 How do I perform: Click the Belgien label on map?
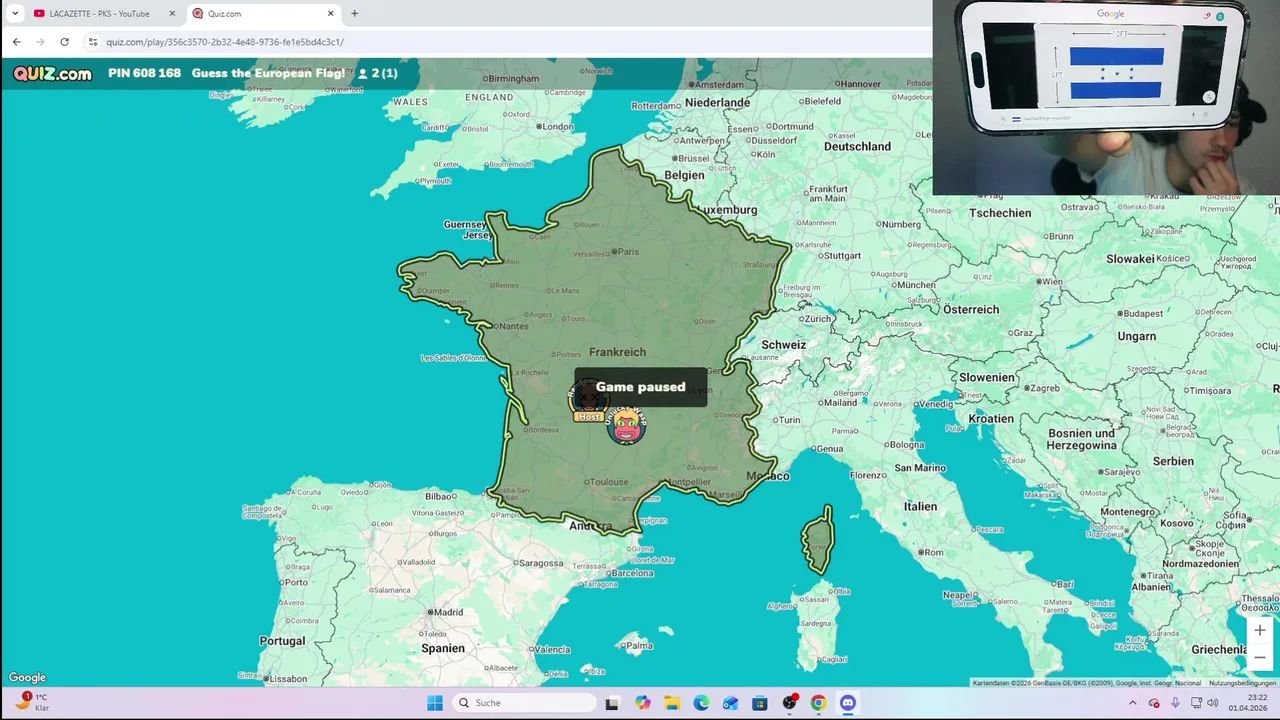coord(685,175)
